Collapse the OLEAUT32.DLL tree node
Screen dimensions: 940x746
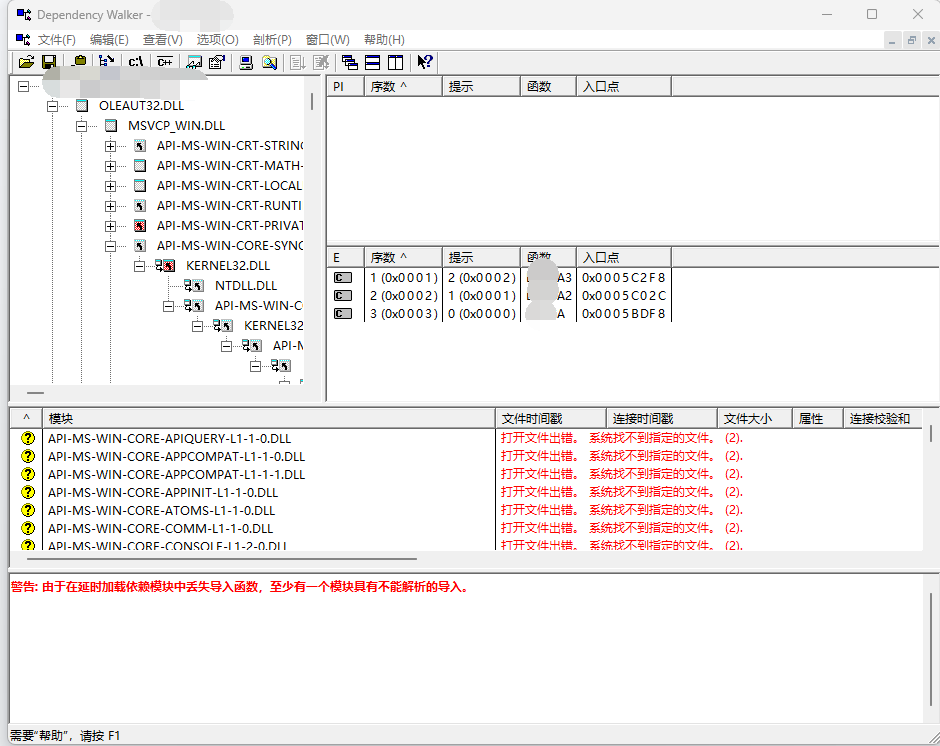click(x=53, y=106)
